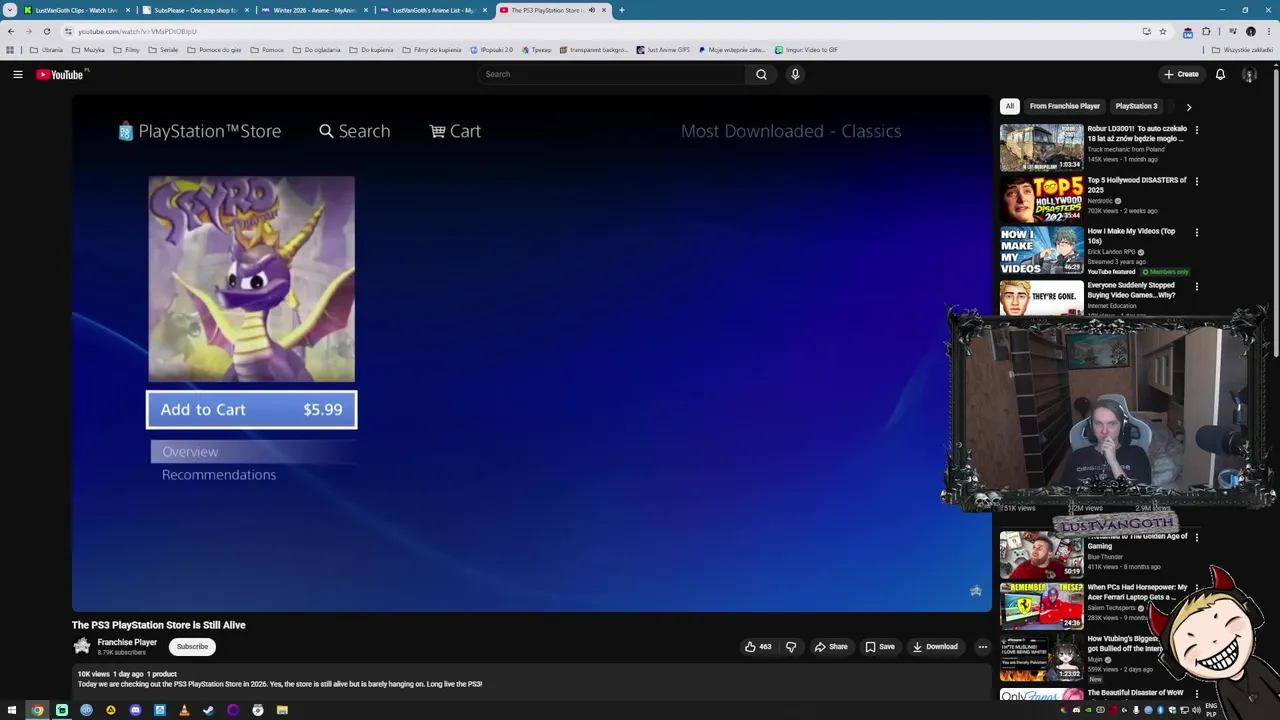Click the Create button
The width and height of the screenshot is (1280, 720).
[x=1181, y=74]
